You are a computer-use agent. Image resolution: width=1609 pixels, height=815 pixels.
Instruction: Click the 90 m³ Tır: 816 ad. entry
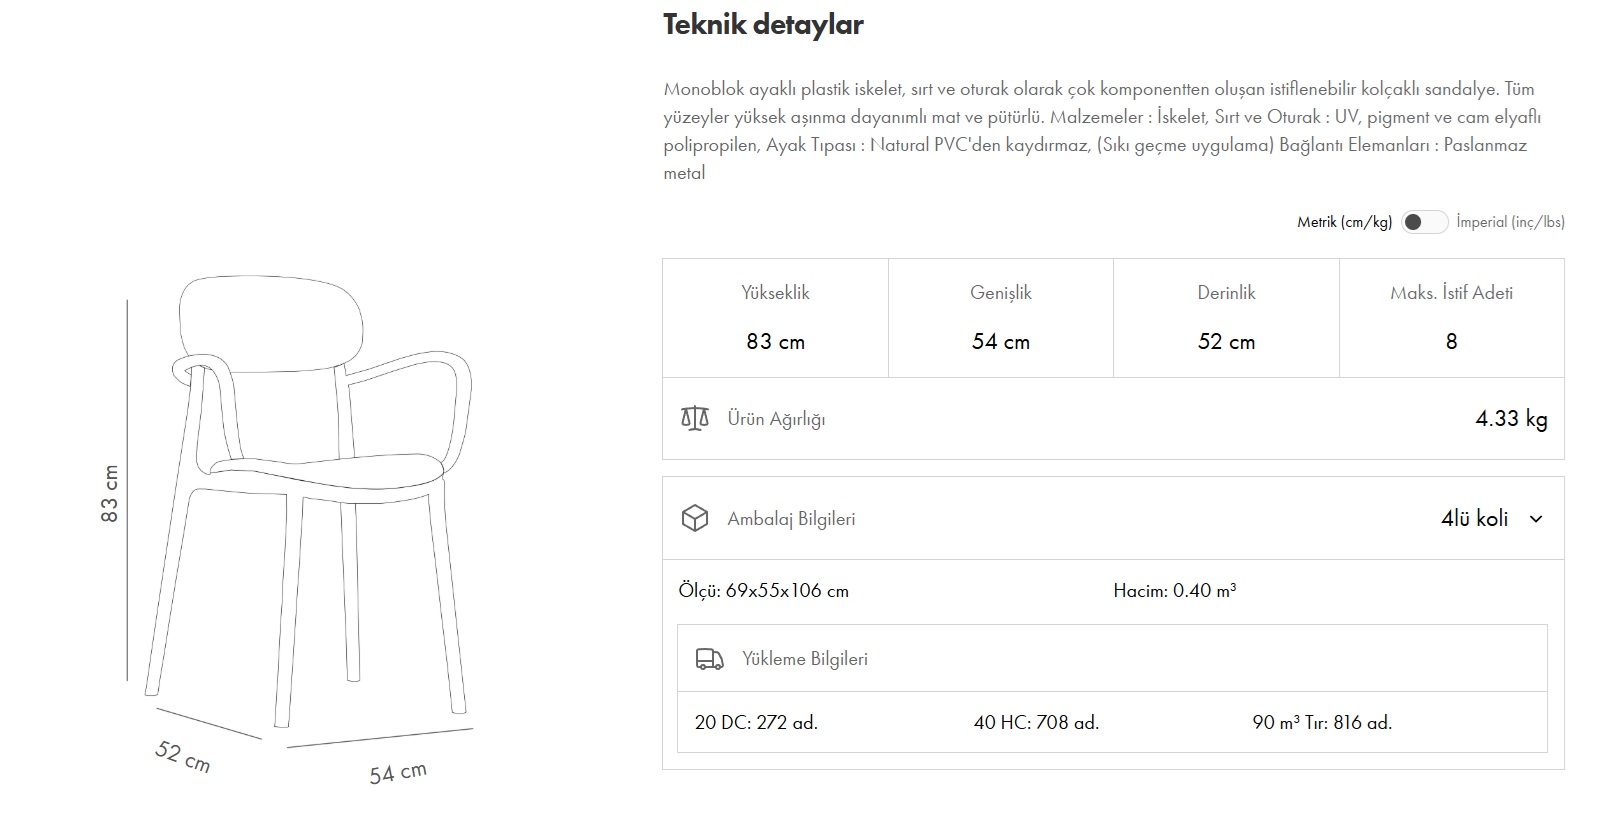(1322, 722)
